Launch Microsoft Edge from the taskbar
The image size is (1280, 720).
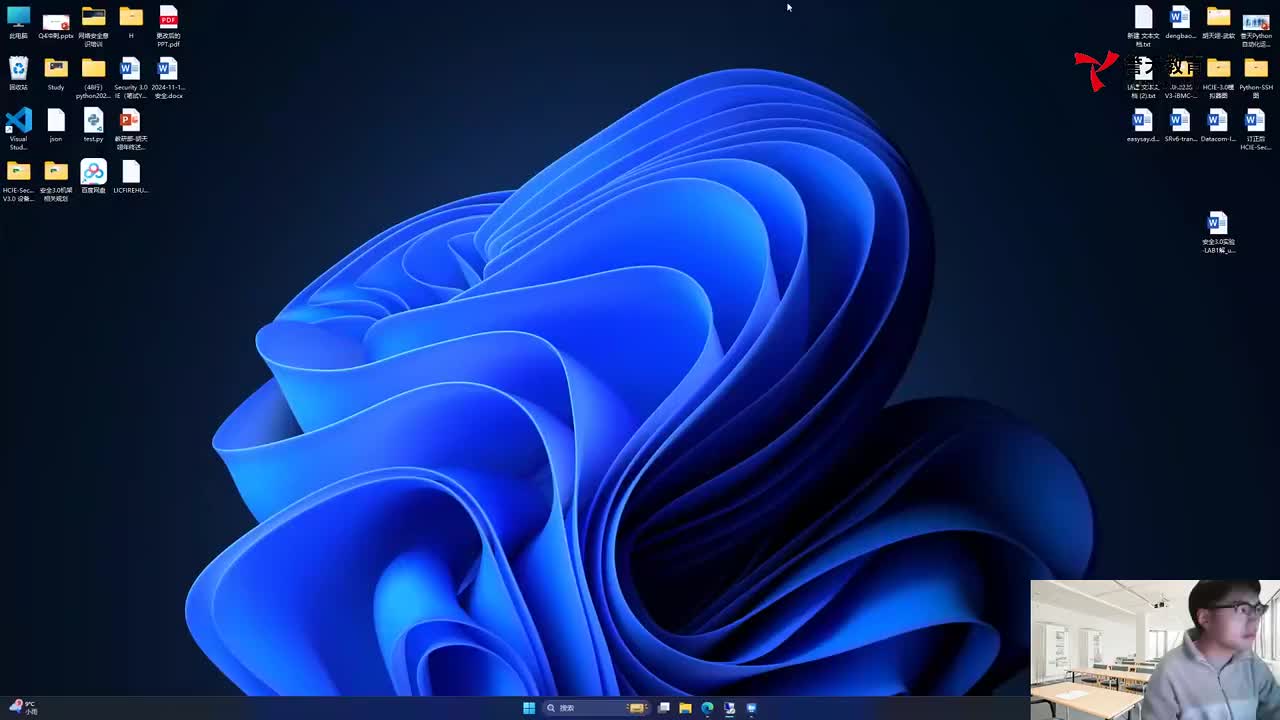(x=707, y=708)
